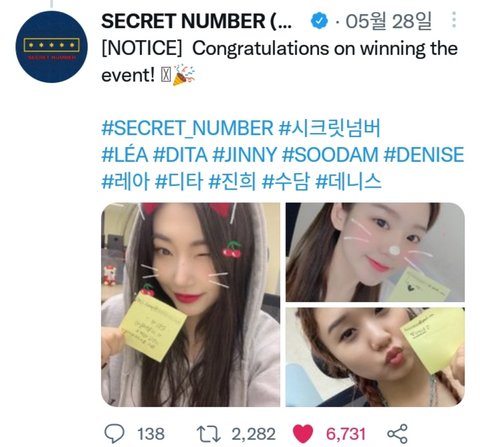
Task: Toggle the red heart like icon
Action: tap(303, 434)
